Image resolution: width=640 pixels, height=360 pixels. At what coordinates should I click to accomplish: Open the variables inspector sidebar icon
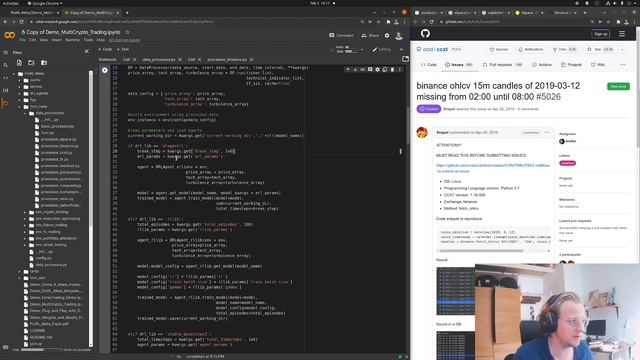click(5, 90)
